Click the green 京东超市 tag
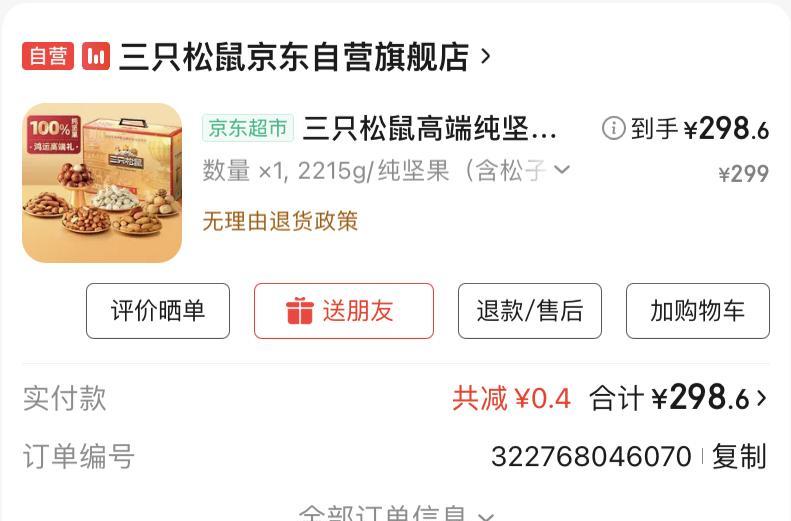Screen dimensions: 791x521 [x=248, y=128]
